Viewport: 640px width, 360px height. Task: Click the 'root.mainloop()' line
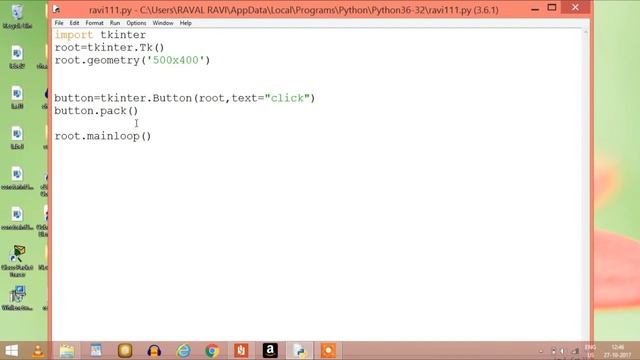(x=103, y=136)
